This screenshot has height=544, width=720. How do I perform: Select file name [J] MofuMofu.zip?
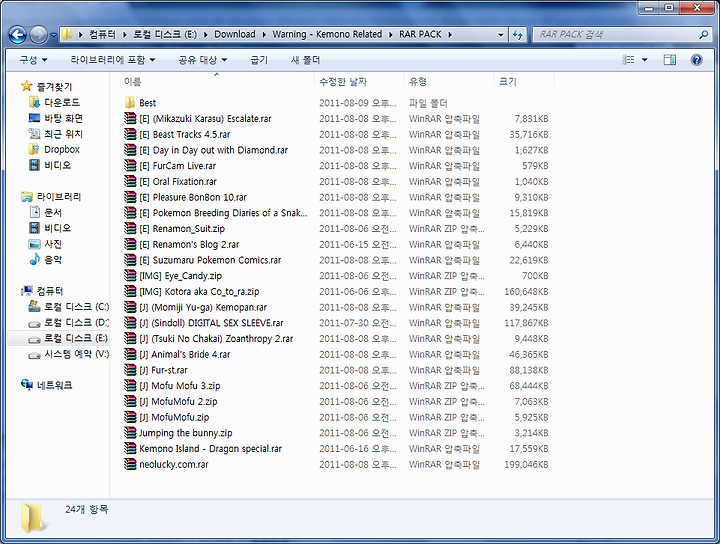pyautogui.click(x=174, y=417)
